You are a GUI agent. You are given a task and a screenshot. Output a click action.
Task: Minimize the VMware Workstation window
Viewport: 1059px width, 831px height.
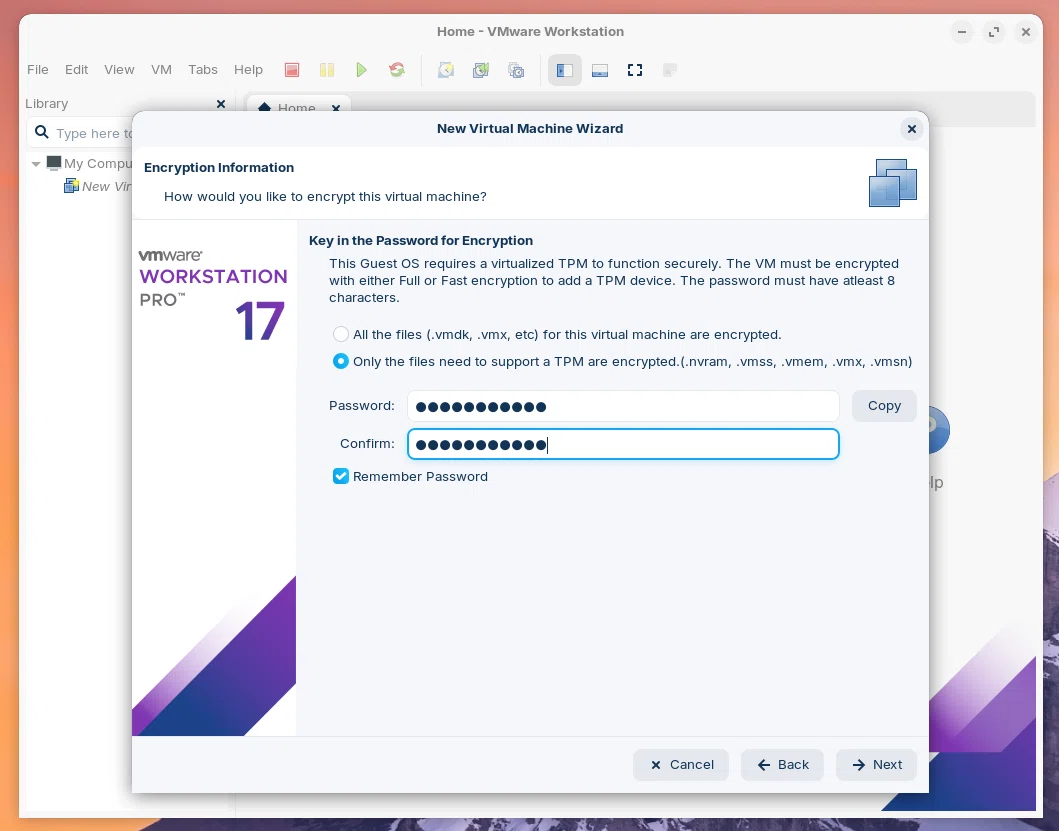pos(962,32)
